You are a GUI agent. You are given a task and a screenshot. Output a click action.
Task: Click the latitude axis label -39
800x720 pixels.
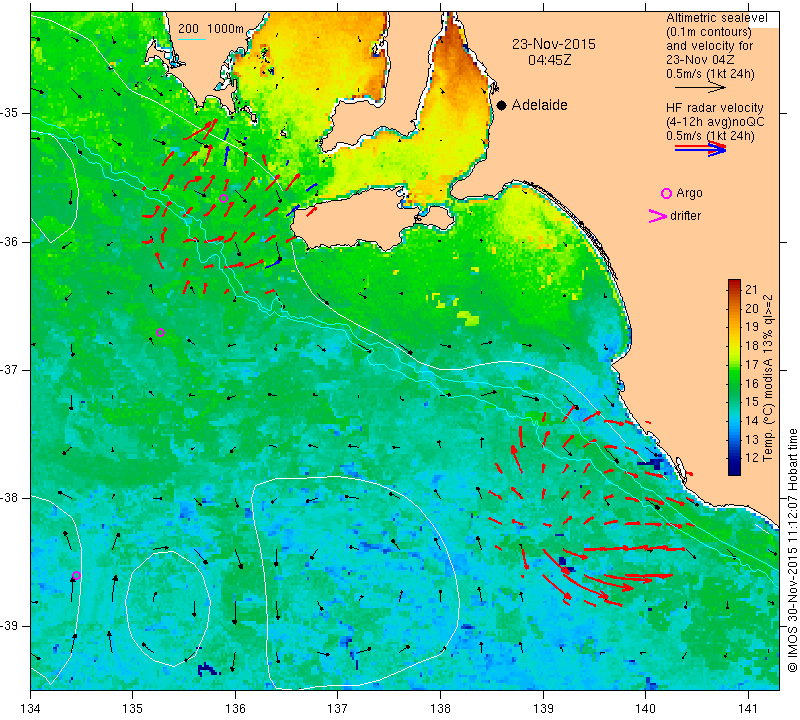click(10, 626)
